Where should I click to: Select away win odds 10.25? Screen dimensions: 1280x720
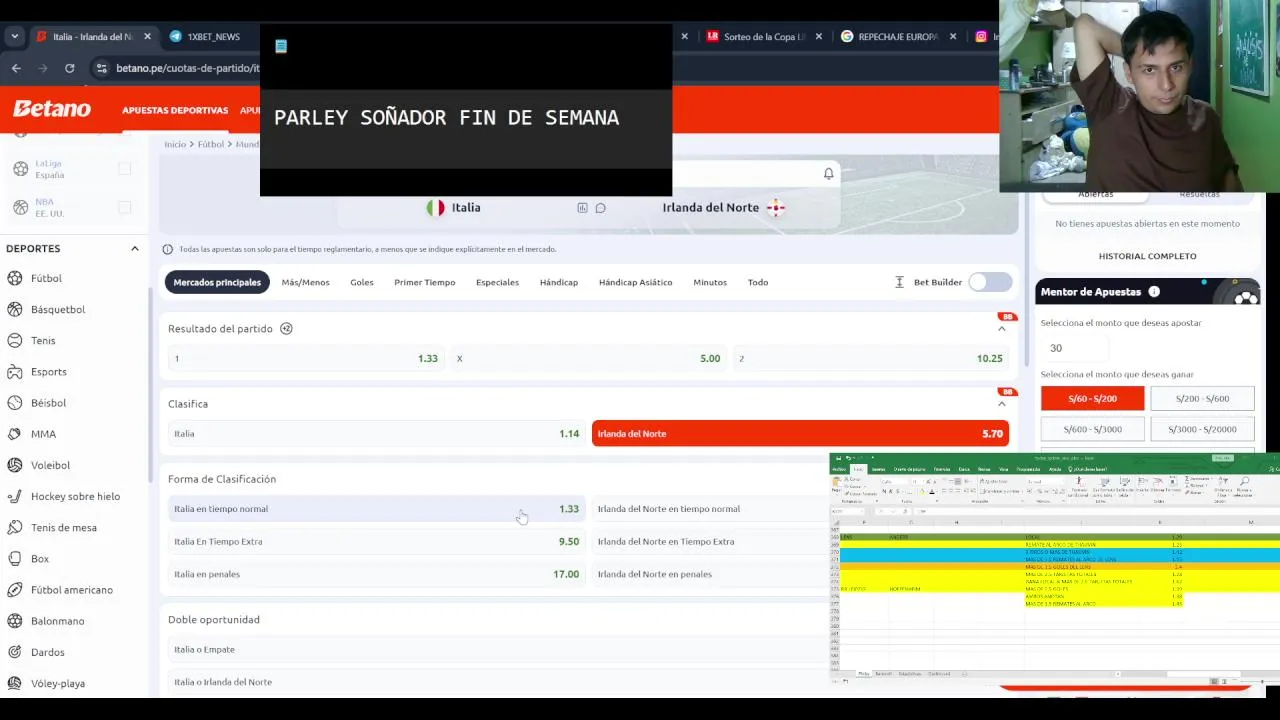click(870, 358)
